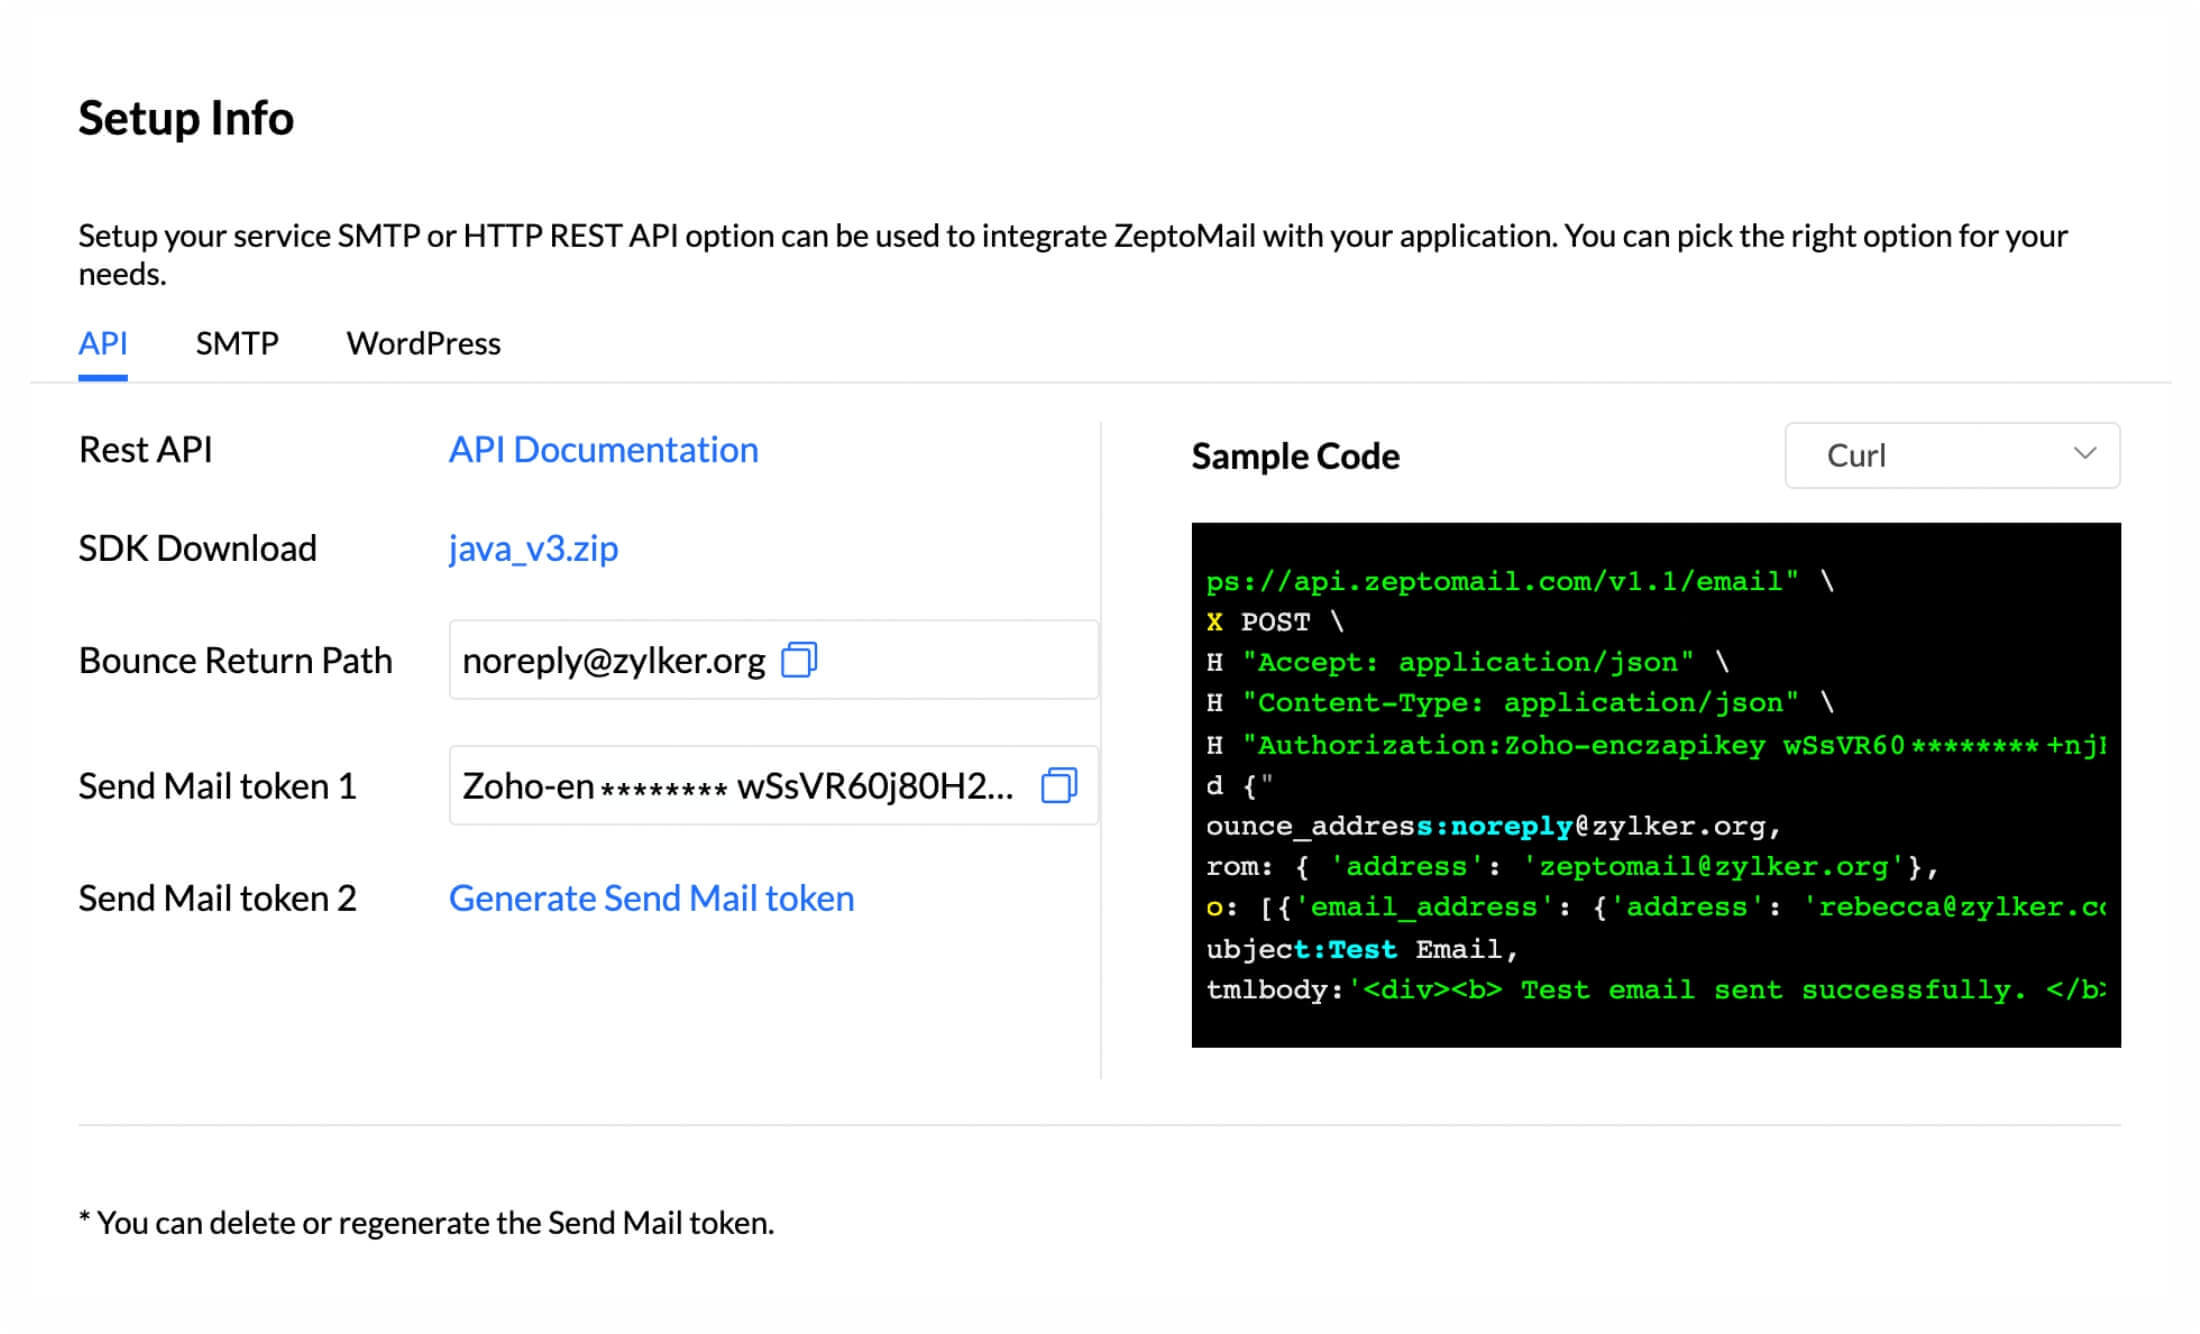Click the POST line in sample code

[1275, 622]
